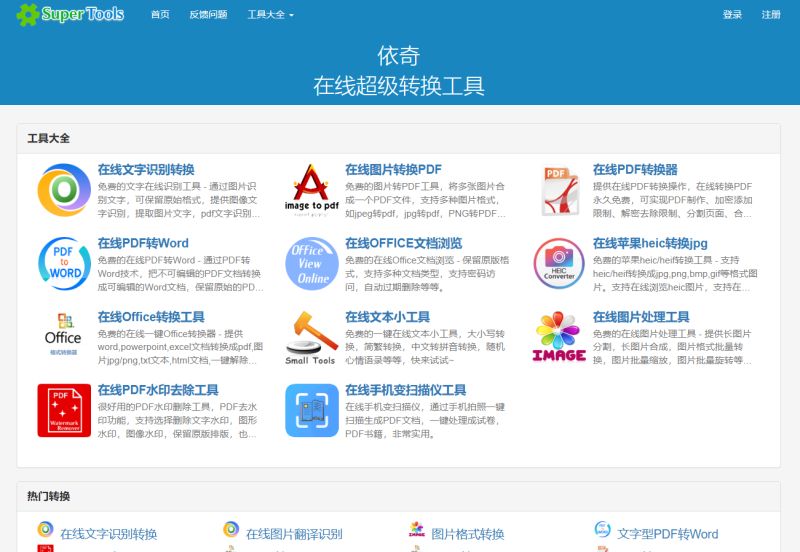This screenshot has height=552, width=800.
Task: Go to 首页 in navigation bar
Action: coord(160,15)
